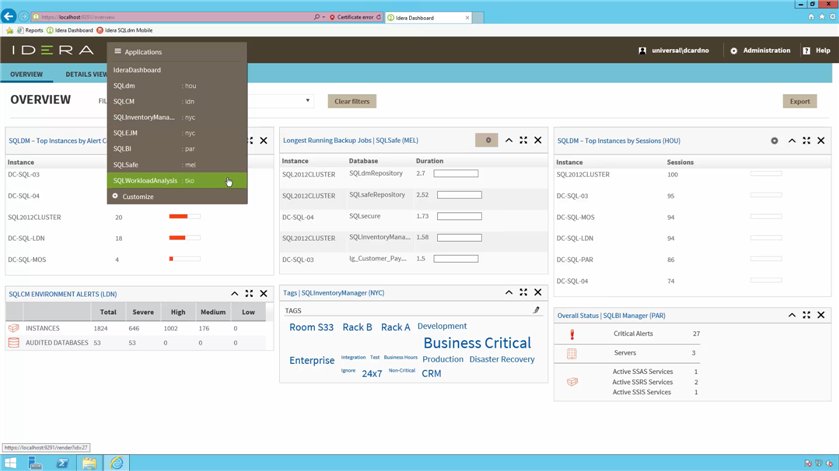Select SQLdm in Applications menu
Image resolution: width=839 pixels, height=471 pixels.
[x=177, y=86]
